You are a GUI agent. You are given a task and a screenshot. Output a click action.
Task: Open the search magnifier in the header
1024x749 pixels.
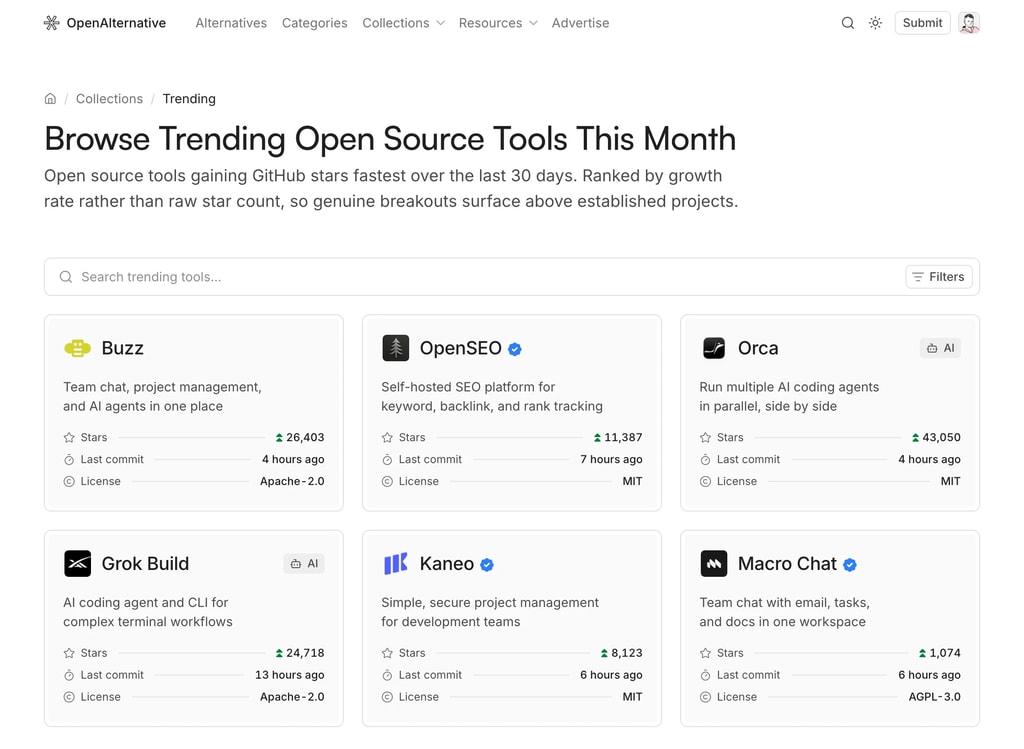(848, 23)
